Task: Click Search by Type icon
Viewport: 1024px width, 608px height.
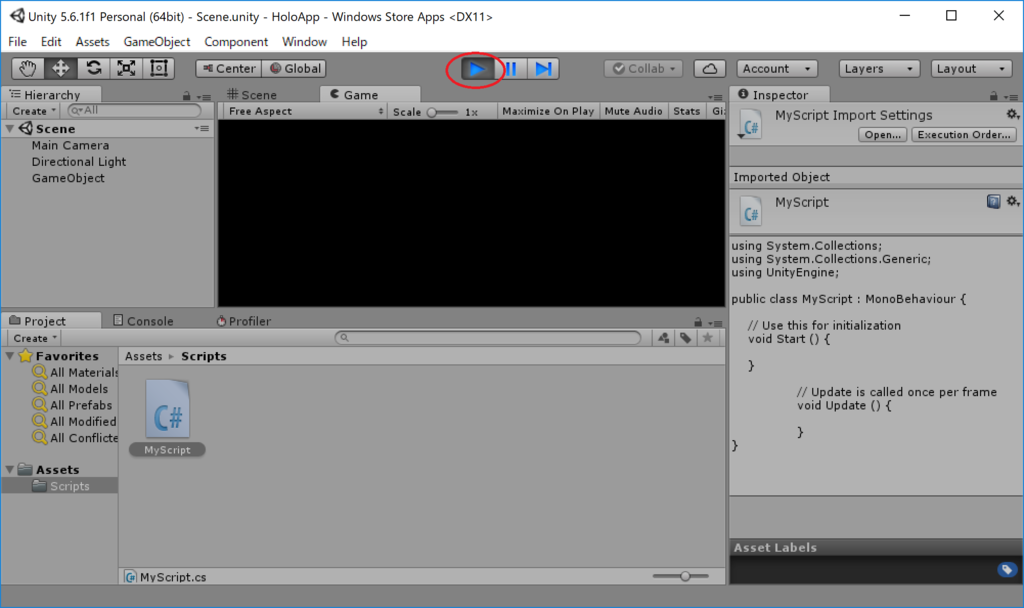Action: [x=664, y=338]
